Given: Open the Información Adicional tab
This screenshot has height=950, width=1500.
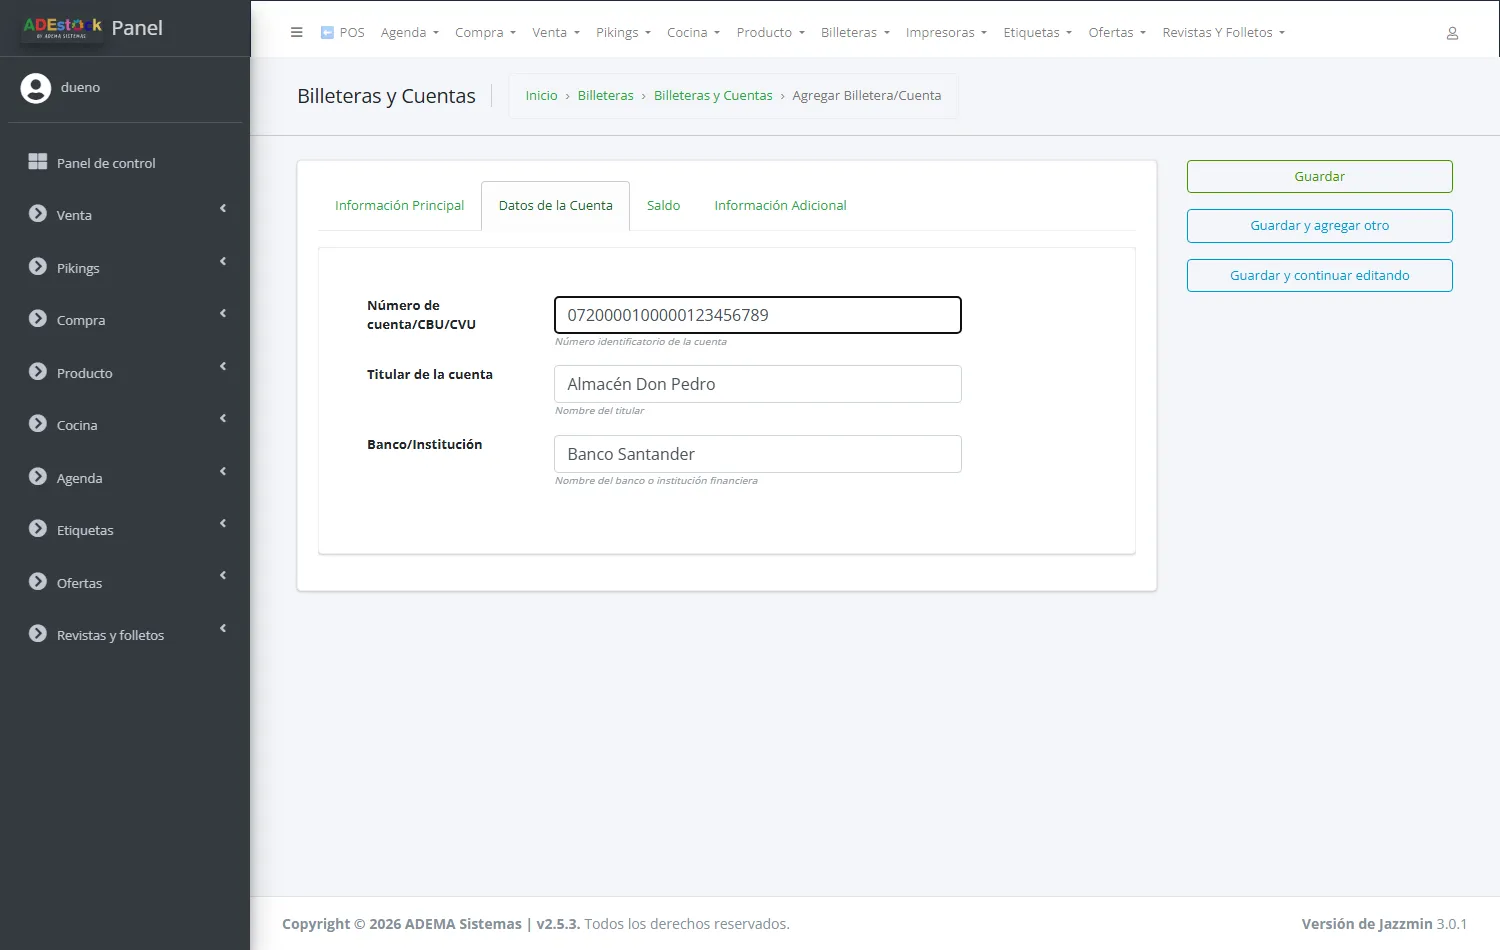Looking at the screenshot, I should 780,206.
